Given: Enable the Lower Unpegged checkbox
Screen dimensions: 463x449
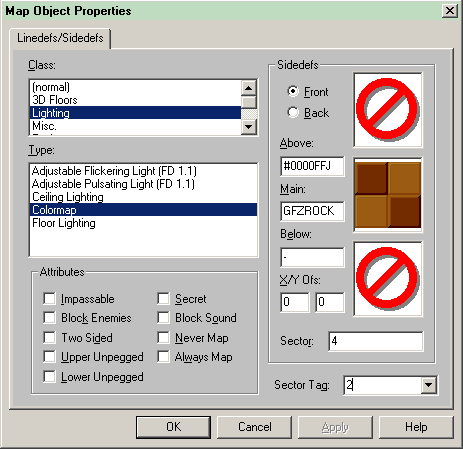Looking at the screenshot, I should pyautogui.click(x=49, y=376).
